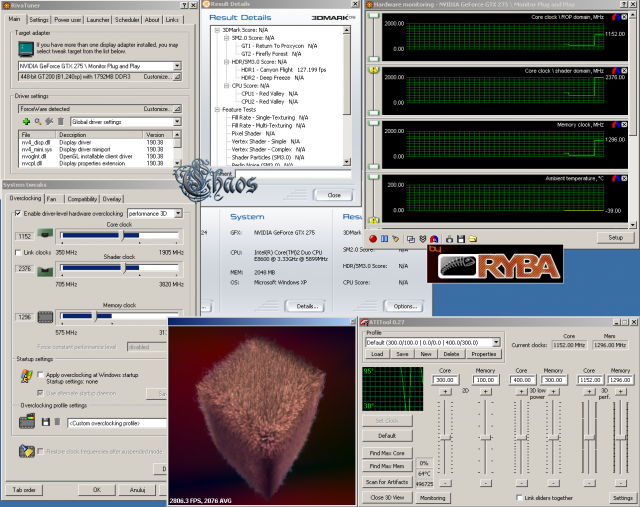Check the Link clocks checkbox

point(19,253)
